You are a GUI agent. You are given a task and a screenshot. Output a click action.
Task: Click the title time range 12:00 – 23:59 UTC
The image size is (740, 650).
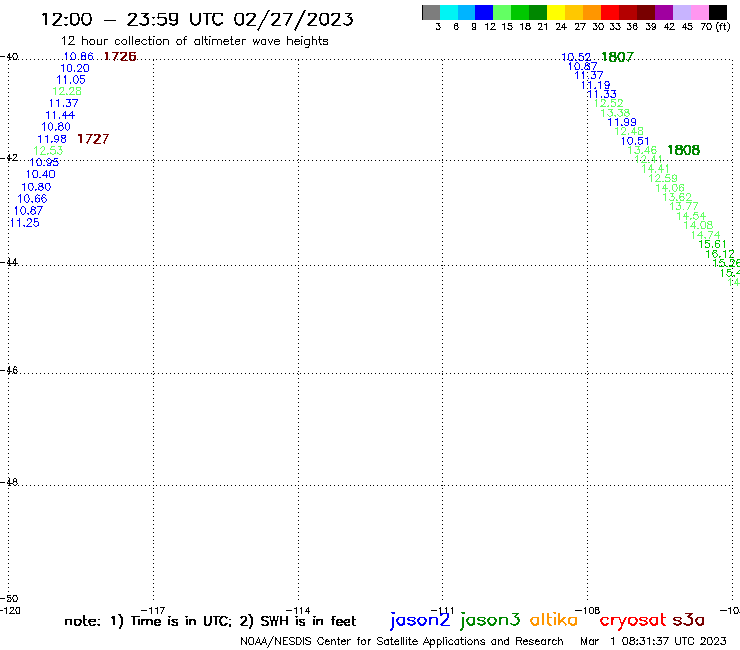click(134, 20)
